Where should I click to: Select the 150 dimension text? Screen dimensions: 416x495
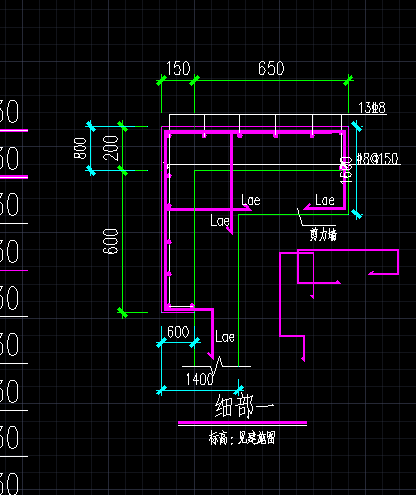[178, 68]
